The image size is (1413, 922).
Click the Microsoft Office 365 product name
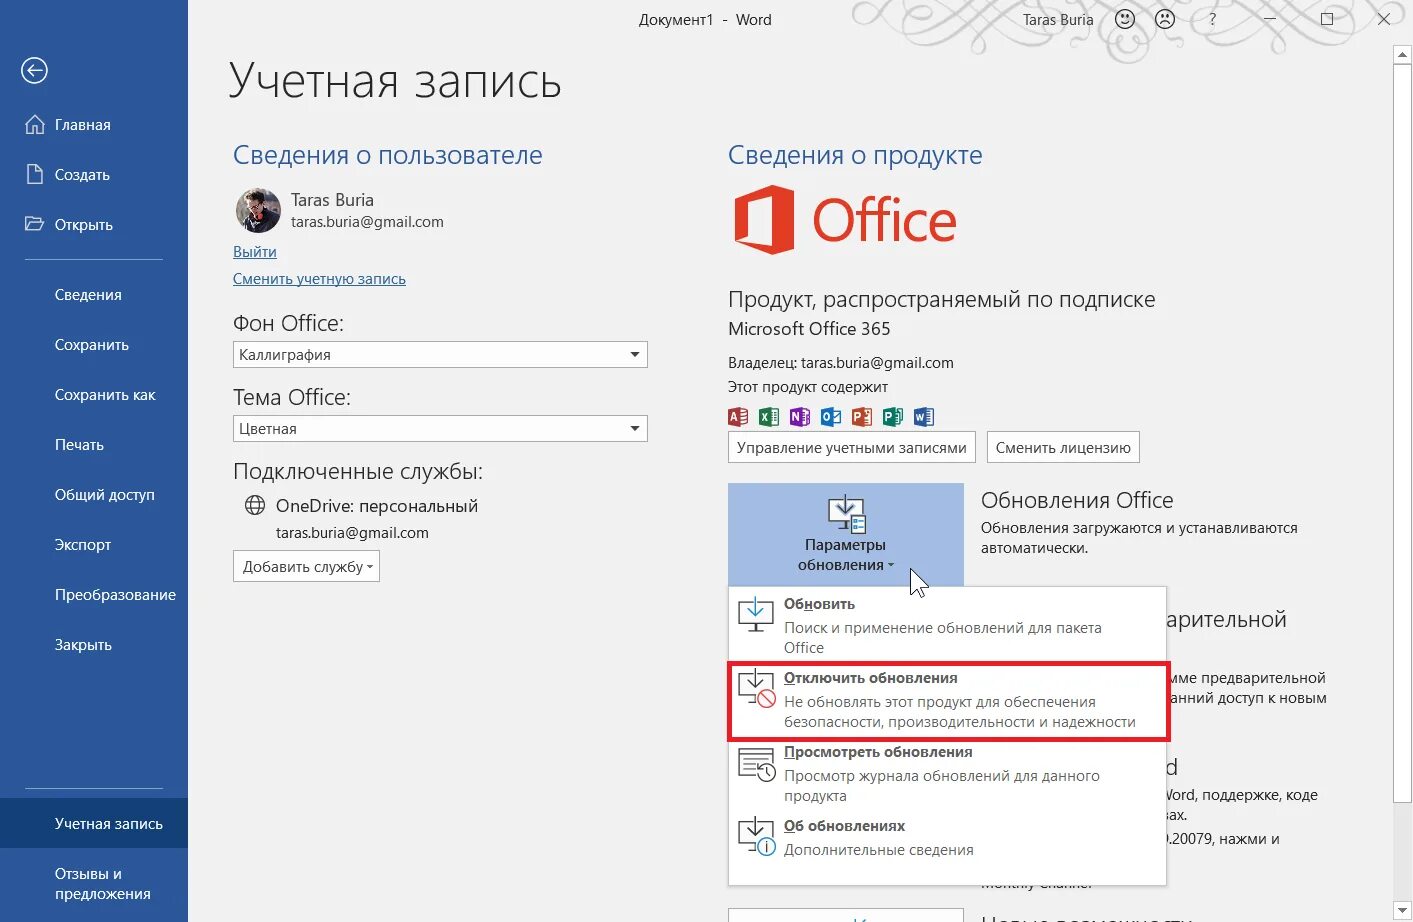point(809,329)
